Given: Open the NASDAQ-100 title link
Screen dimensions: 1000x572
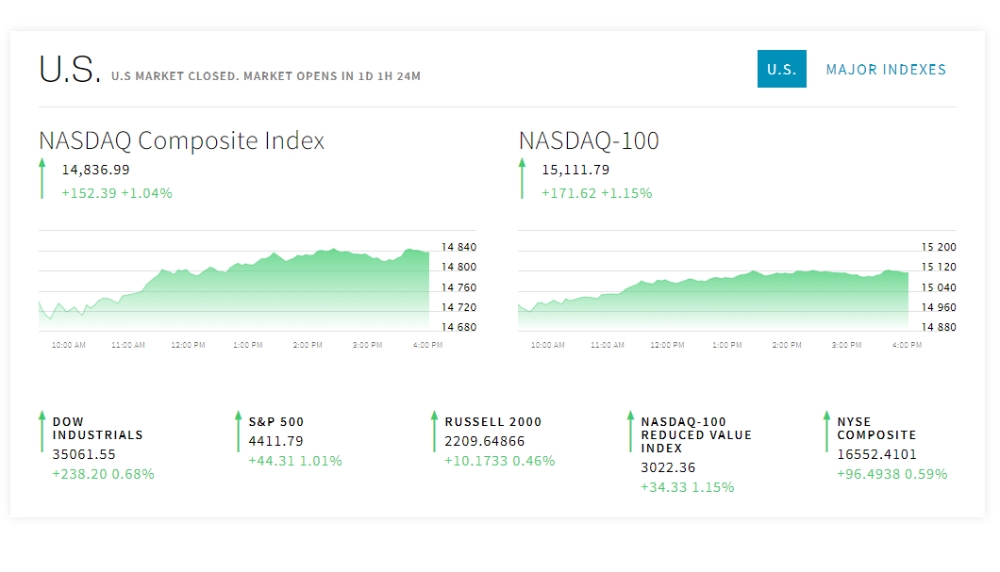Looking at the screenshot, I should point(589,140).
